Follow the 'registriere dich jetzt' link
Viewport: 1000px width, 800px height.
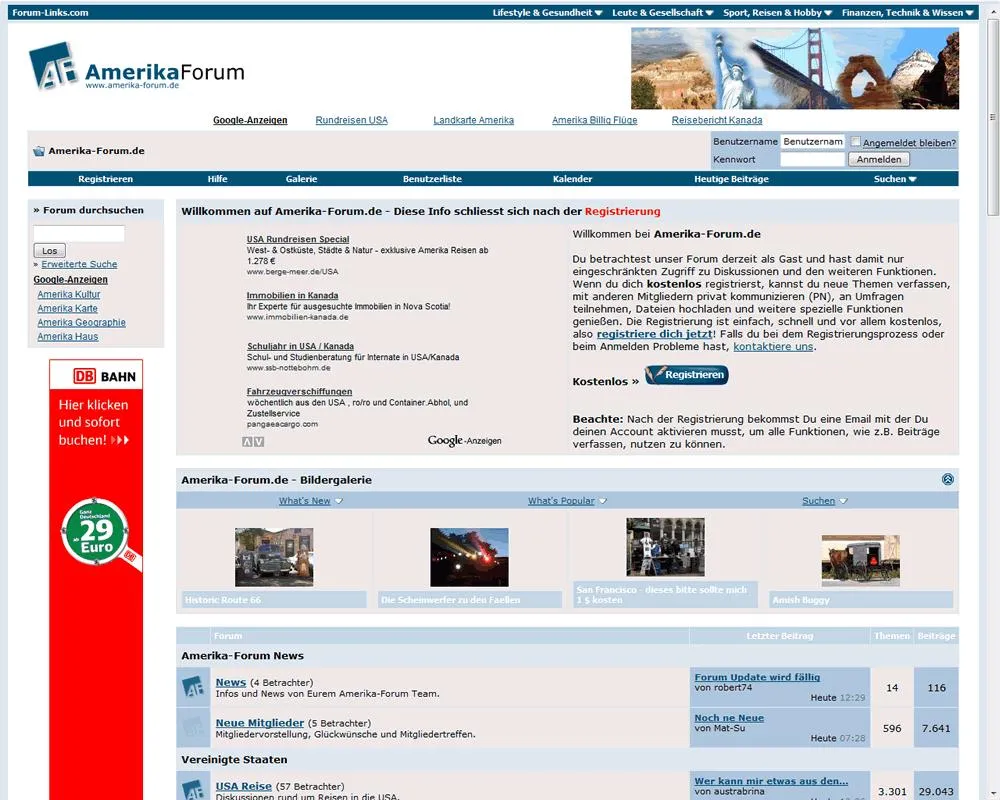click(654, 334)
